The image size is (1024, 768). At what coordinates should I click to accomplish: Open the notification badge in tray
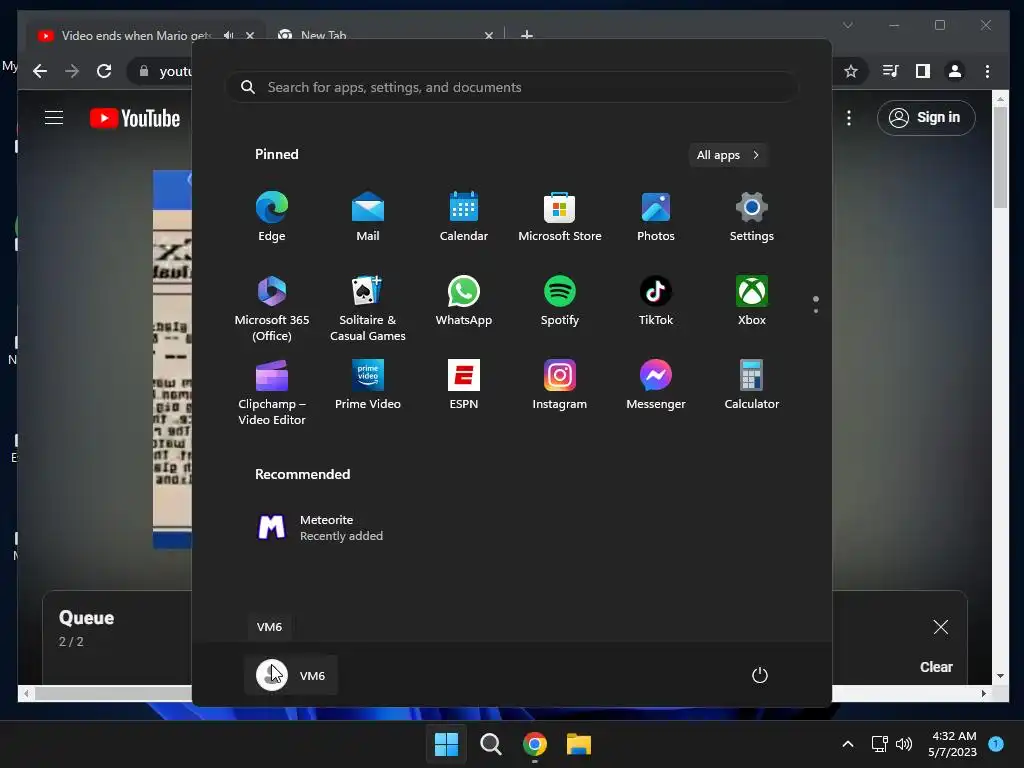coord(996,744)
